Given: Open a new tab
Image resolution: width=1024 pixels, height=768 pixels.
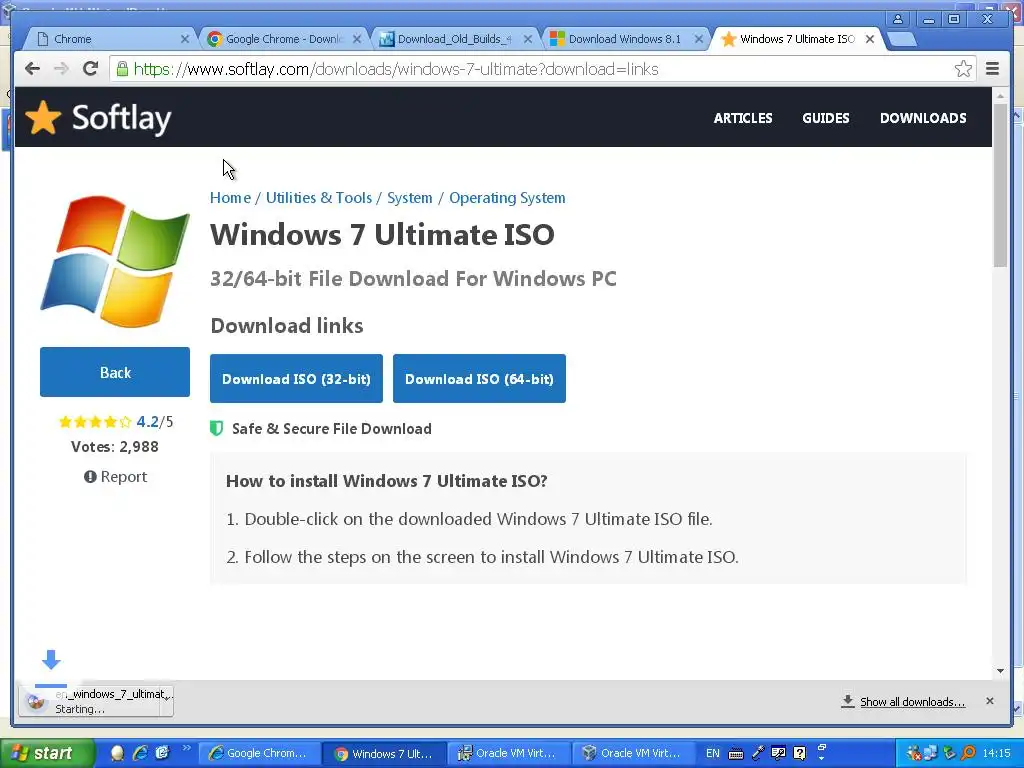Looking at the screenshot, I should click(902, 39).
